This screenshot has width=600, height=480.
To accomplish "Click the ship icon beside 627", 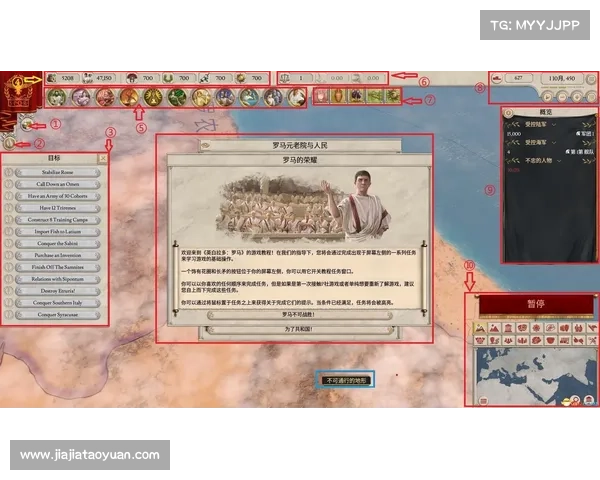I will [497, 78].
